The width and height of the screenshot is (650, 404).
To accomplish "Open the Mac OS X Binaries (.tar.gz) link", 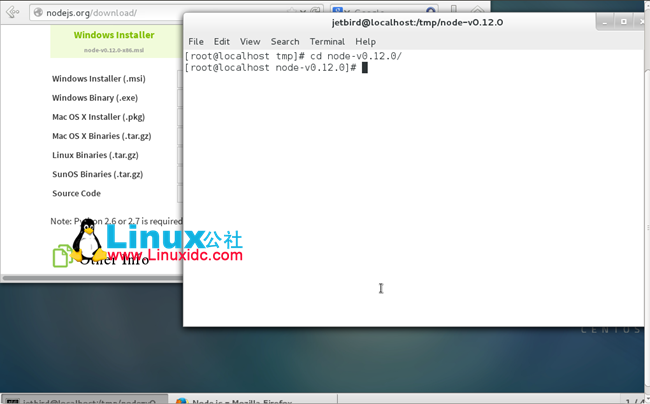I will click(102, 136).
